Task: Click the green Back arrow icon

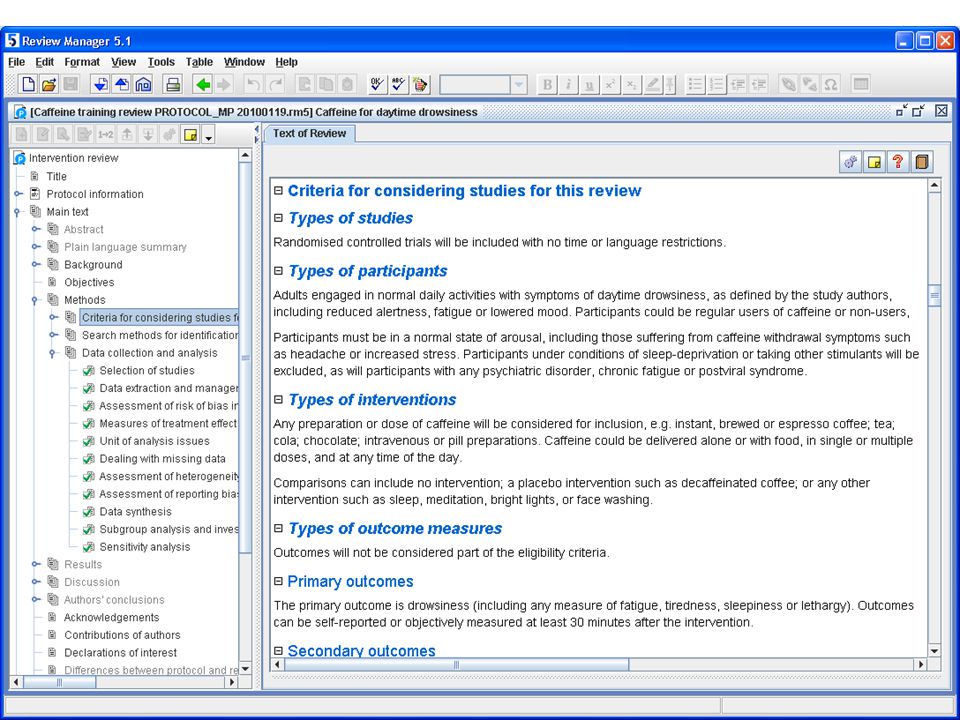Action: coord(203,84)
